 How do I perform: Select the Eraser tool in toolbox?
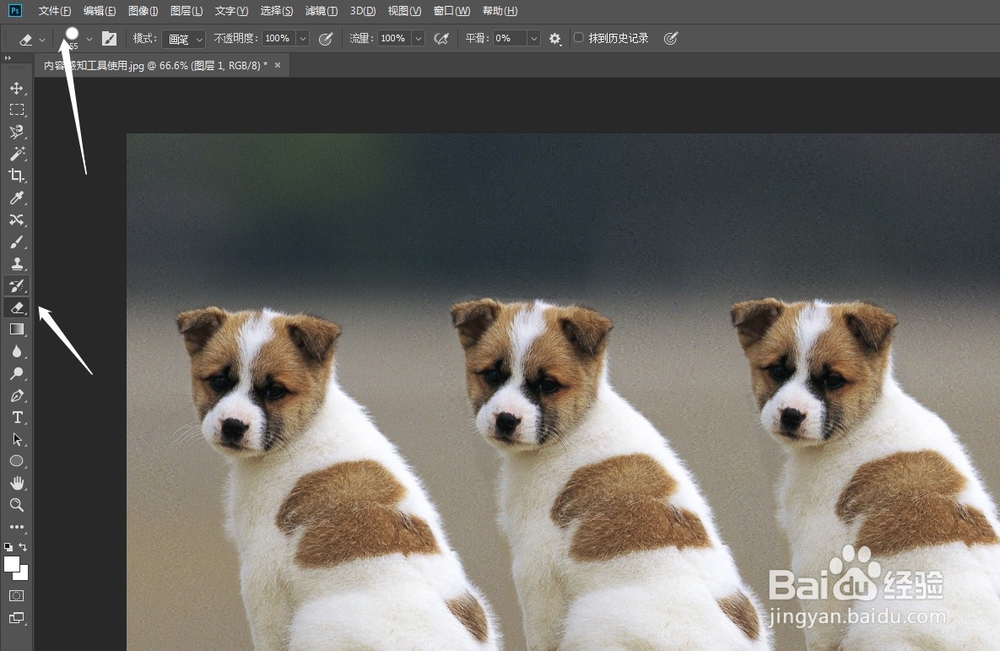point(17,307)
